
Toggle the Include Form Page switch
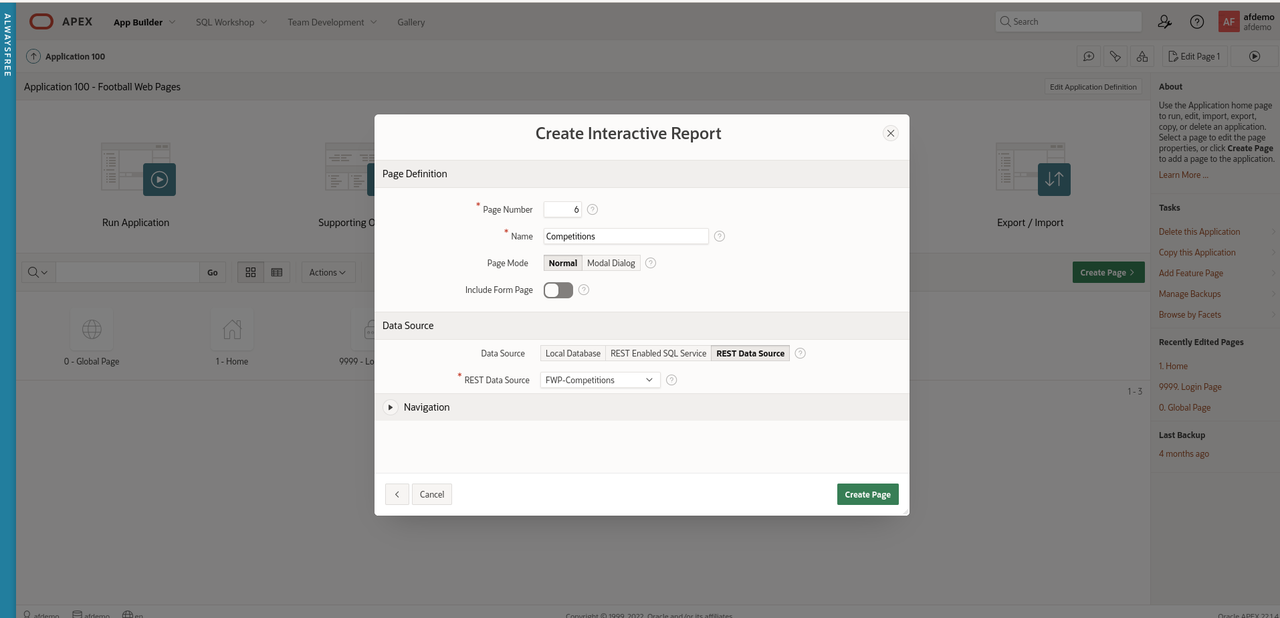pos(558,290)
